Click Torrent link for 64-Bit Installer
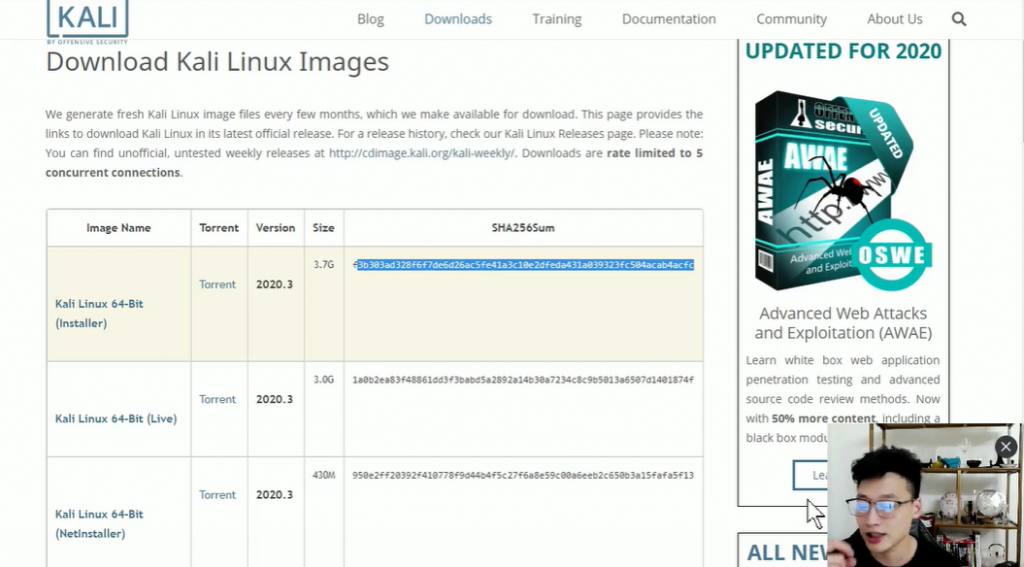1024x567 pixels. coord(217,284)
